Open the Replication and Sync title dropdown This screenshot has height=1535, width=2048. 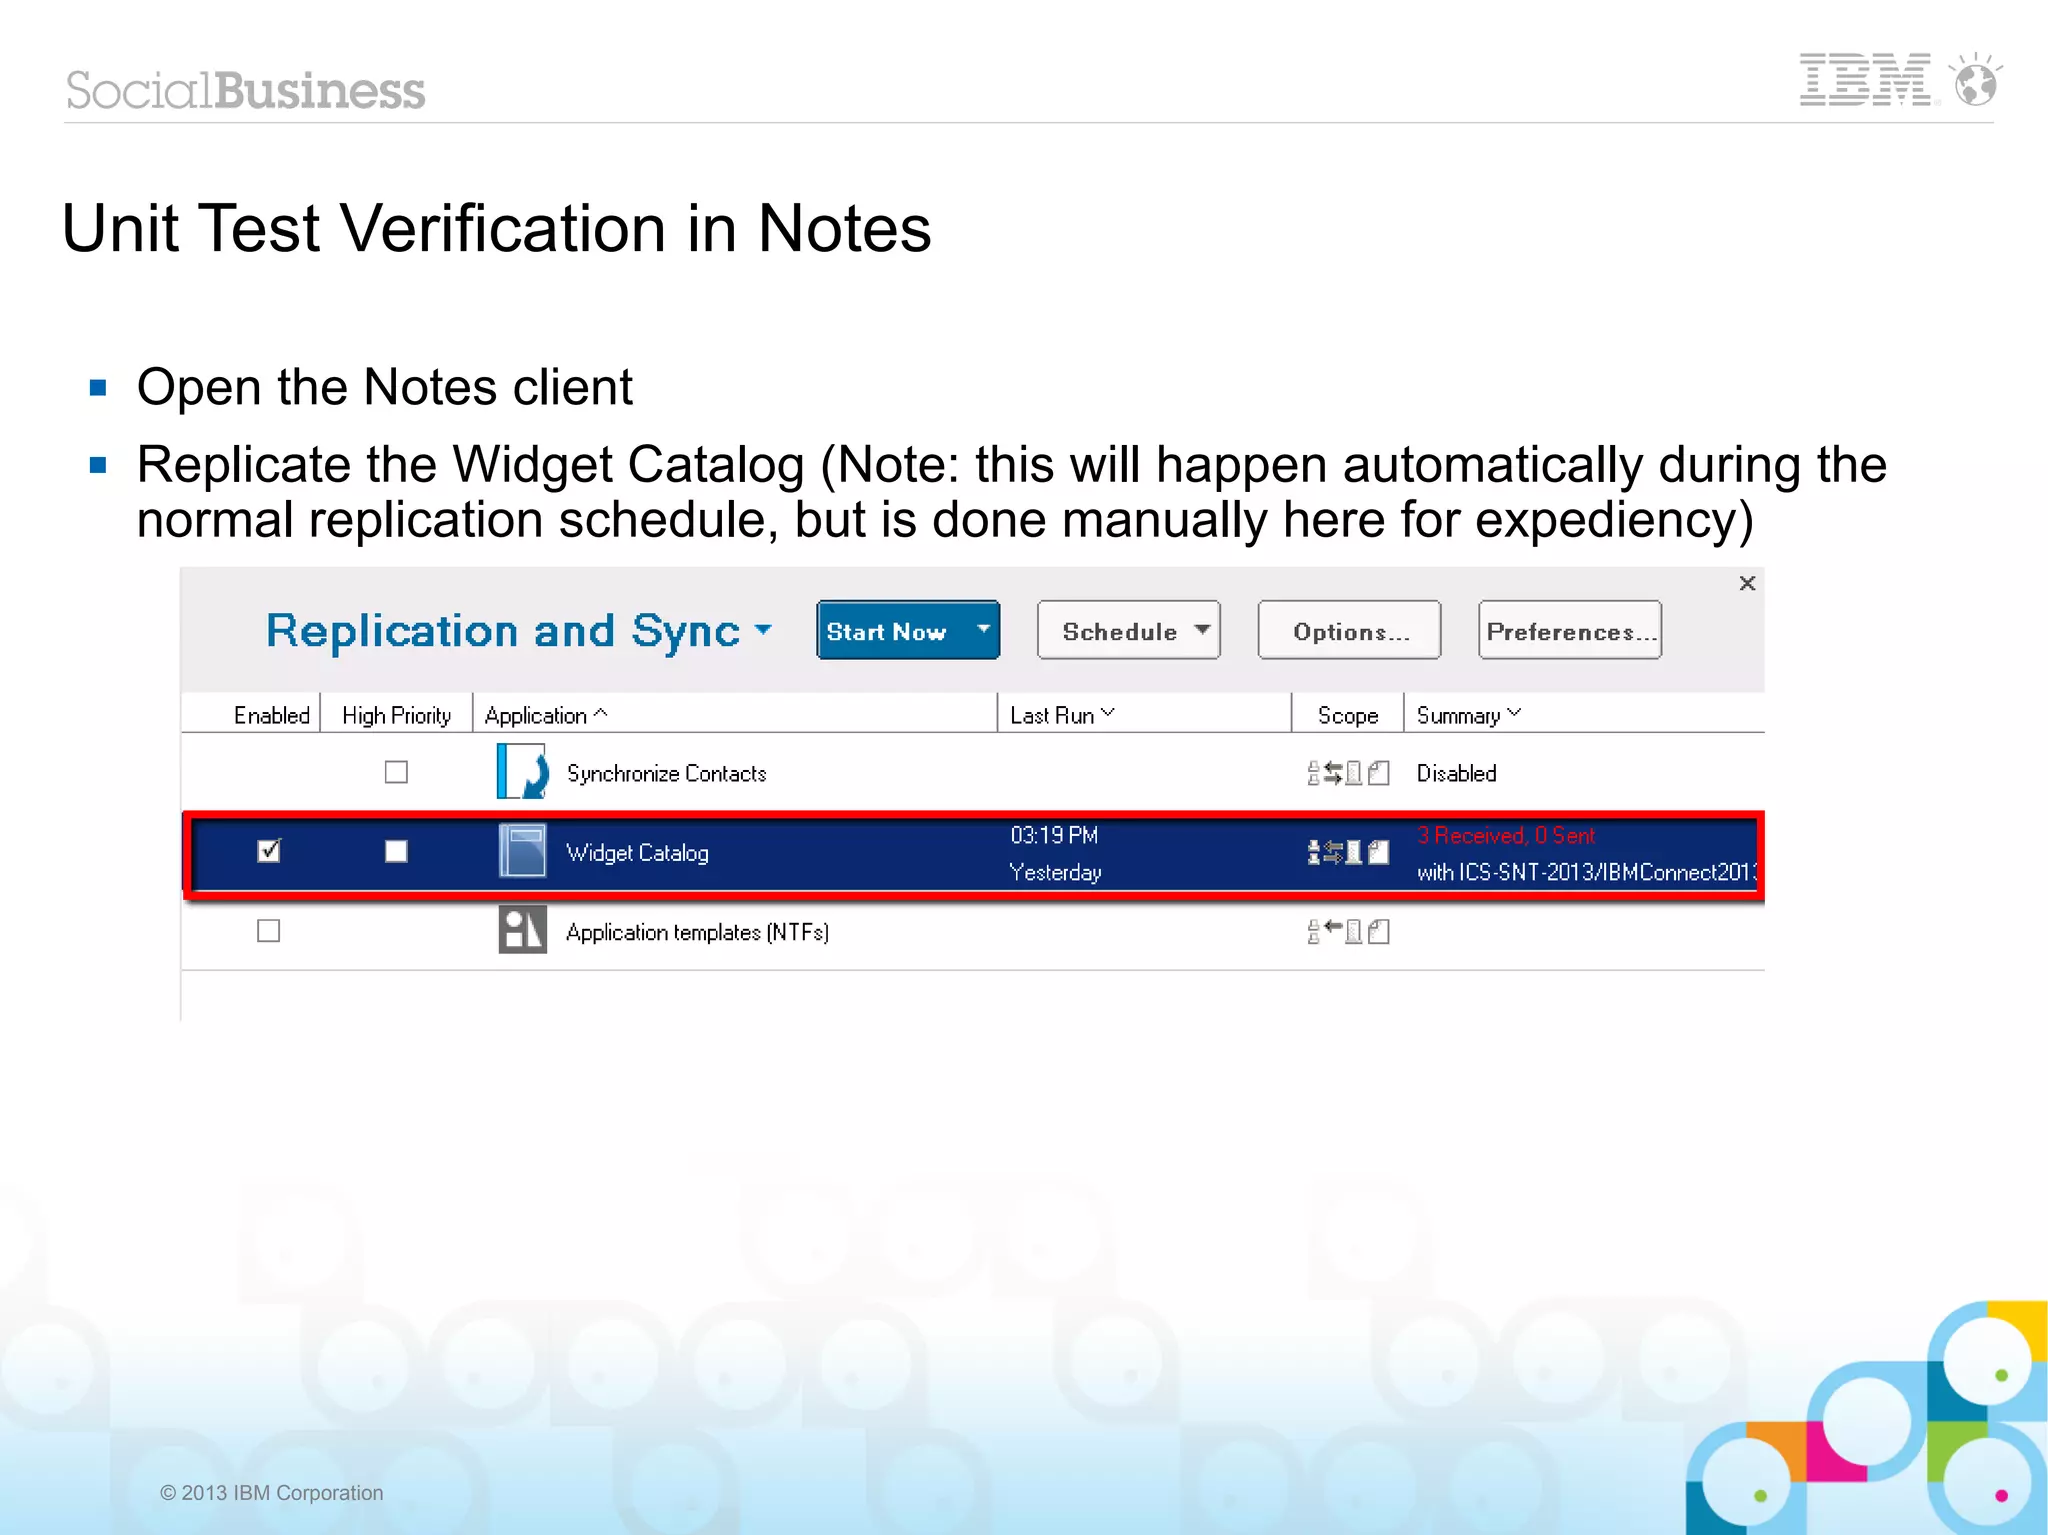click(763, 630)
